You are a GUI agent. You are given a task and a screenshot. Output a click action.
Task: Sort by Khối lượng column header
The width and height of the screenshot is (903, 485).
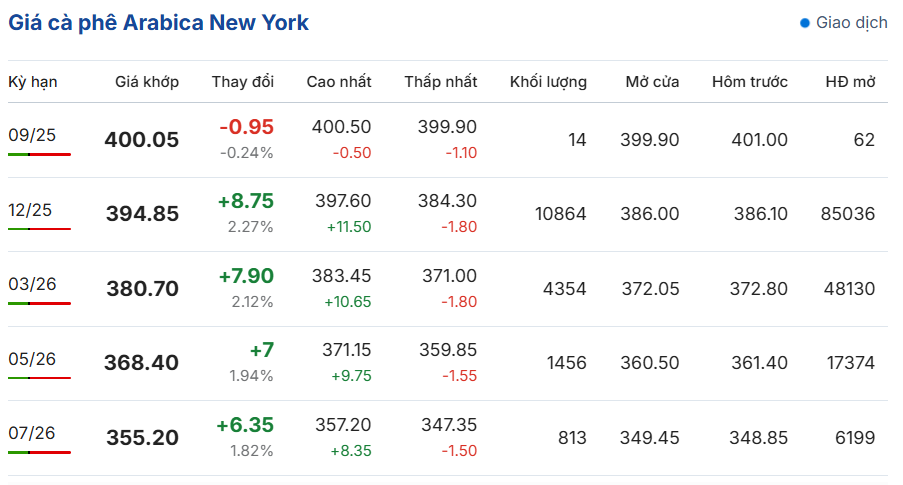(548, 82)
